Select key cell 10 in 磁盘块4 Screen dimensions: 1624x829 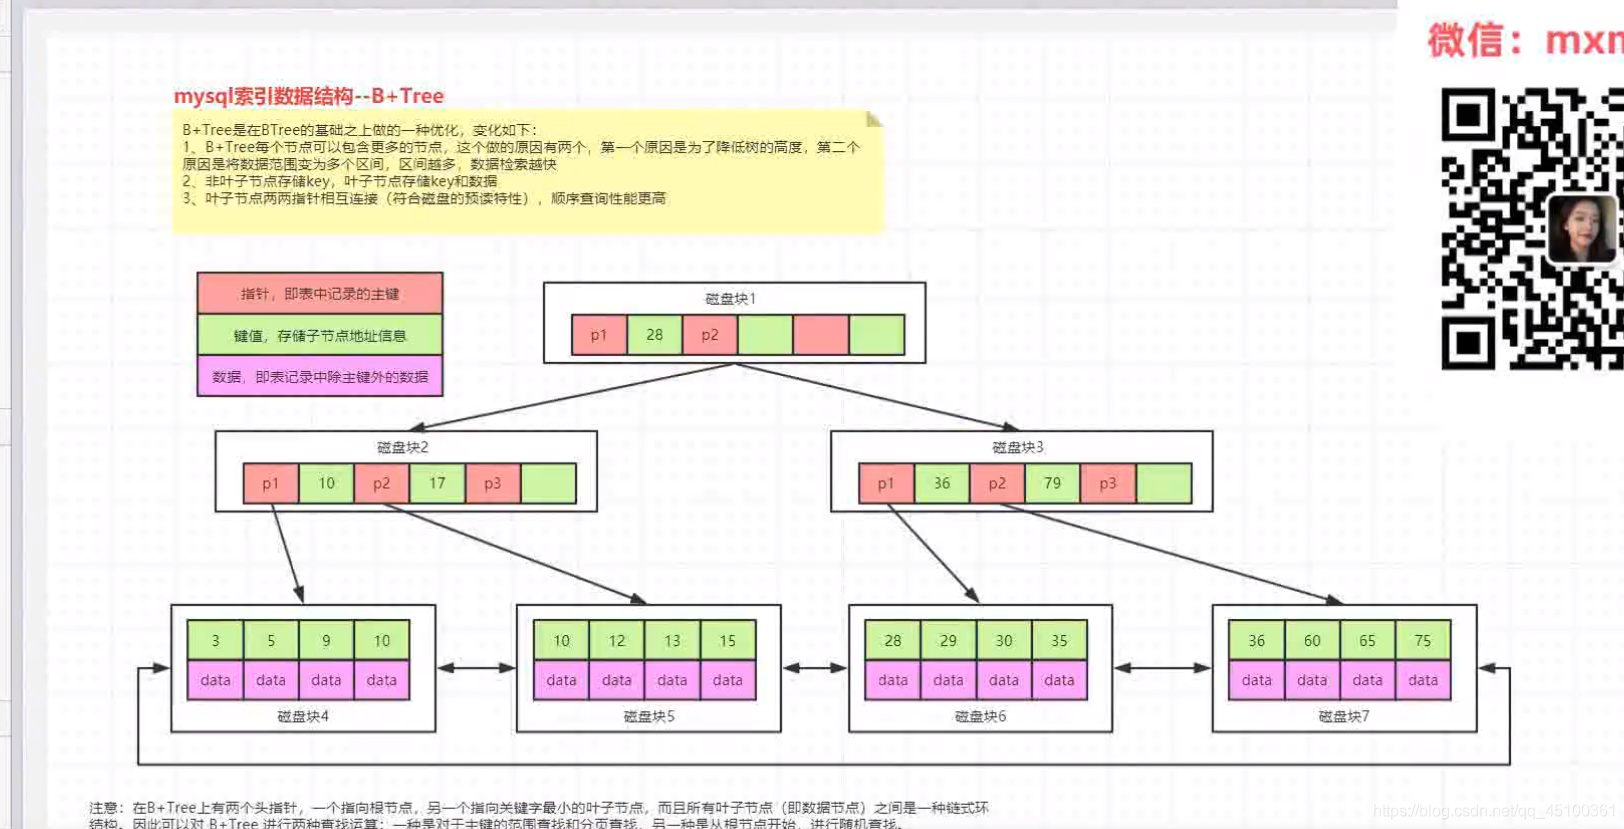pyautogui.click(x=382, y=640)
